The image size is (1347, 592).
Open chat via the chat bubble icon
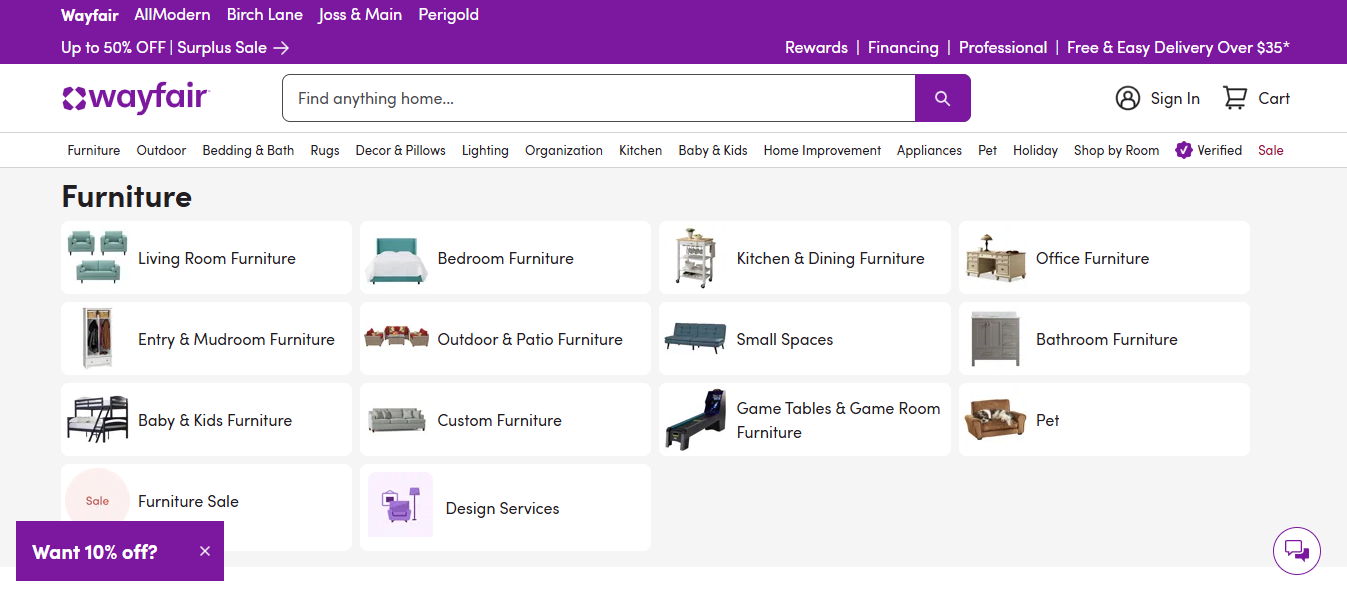tap(1296, 550)
